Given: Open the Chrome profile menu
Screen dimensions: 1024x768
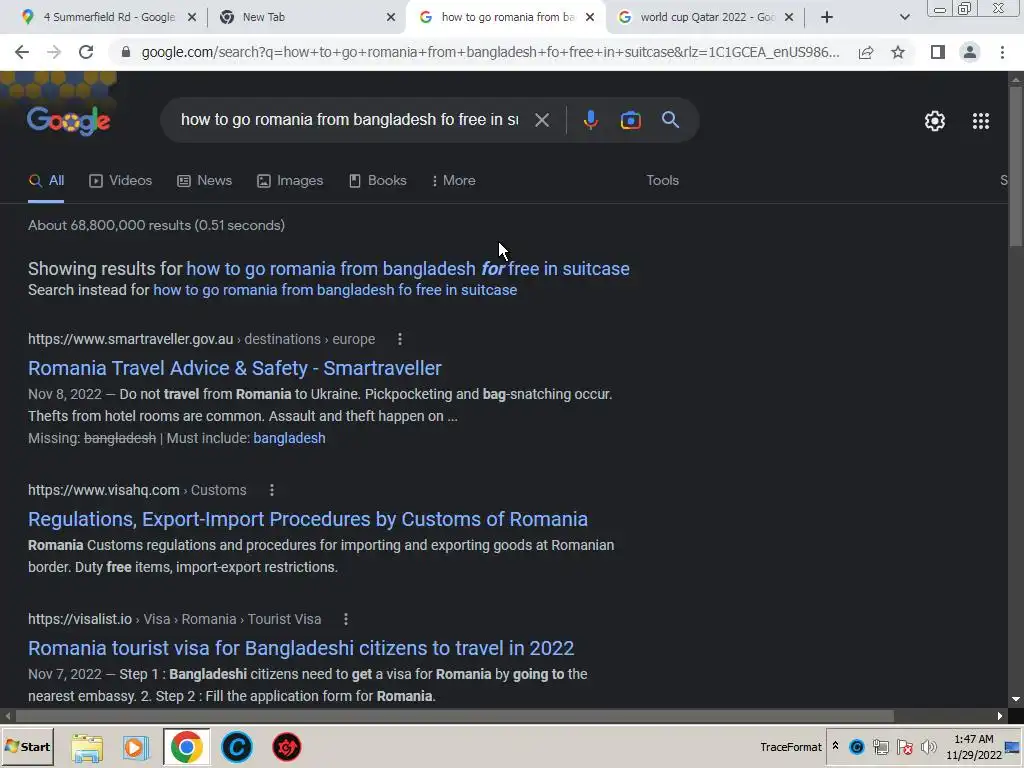Looking at the screenshot, I should click(970, 52).
